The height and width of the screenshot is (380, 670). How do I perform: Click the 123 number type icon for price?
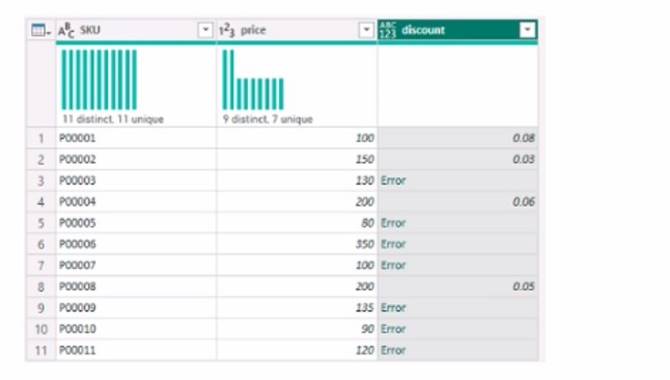coord(227,30)
